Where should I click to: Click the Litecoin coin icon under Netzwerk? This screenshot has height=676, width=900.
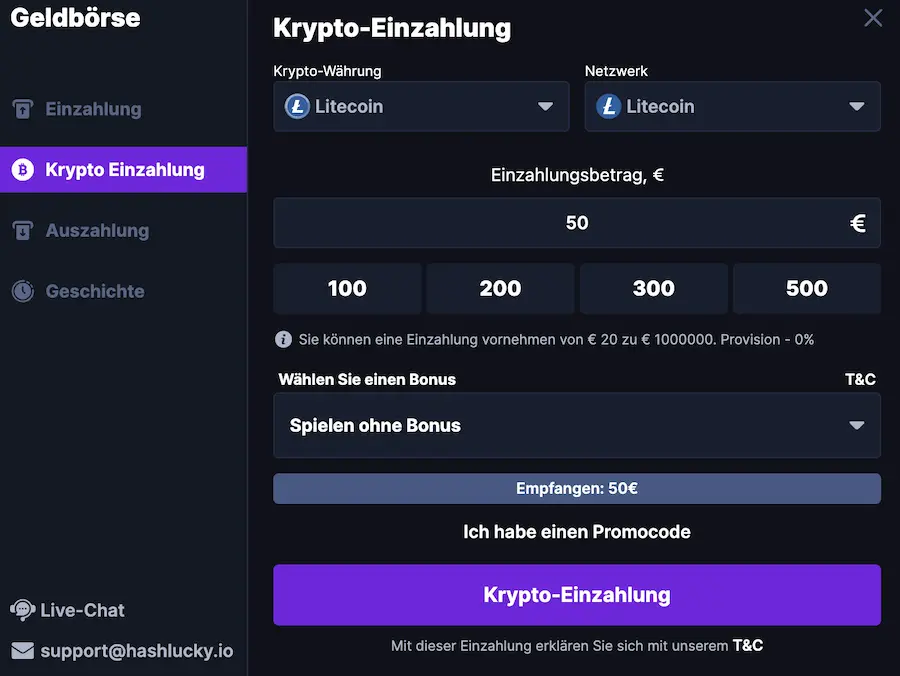tap(607, 107)
